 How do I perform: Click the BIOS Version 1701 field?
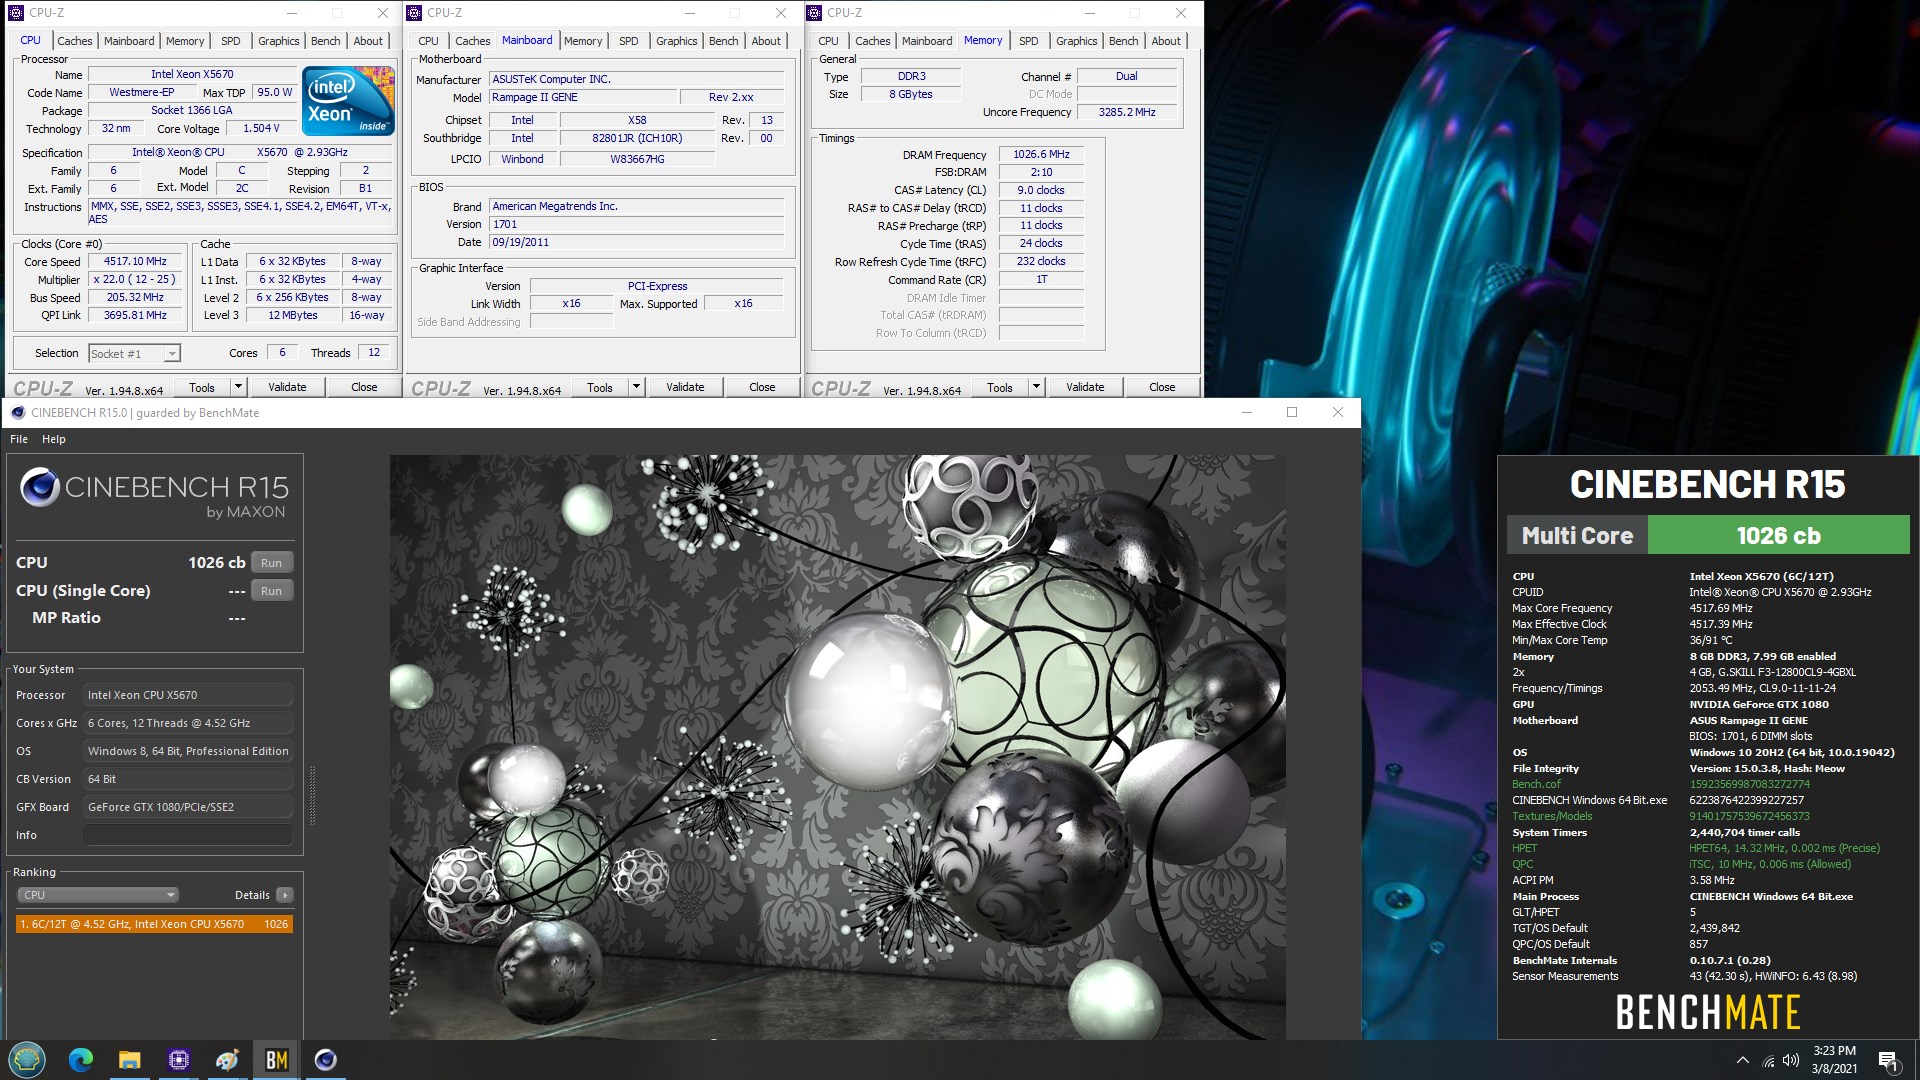pyautogui.click(x=636, y=224)
